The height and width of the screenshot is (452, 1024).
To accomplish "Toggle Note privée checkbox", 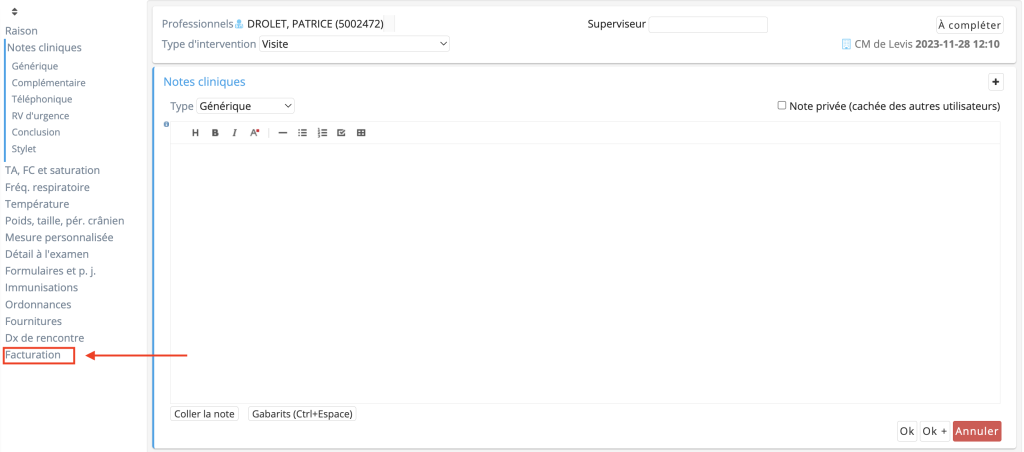I will click(782, 105).
